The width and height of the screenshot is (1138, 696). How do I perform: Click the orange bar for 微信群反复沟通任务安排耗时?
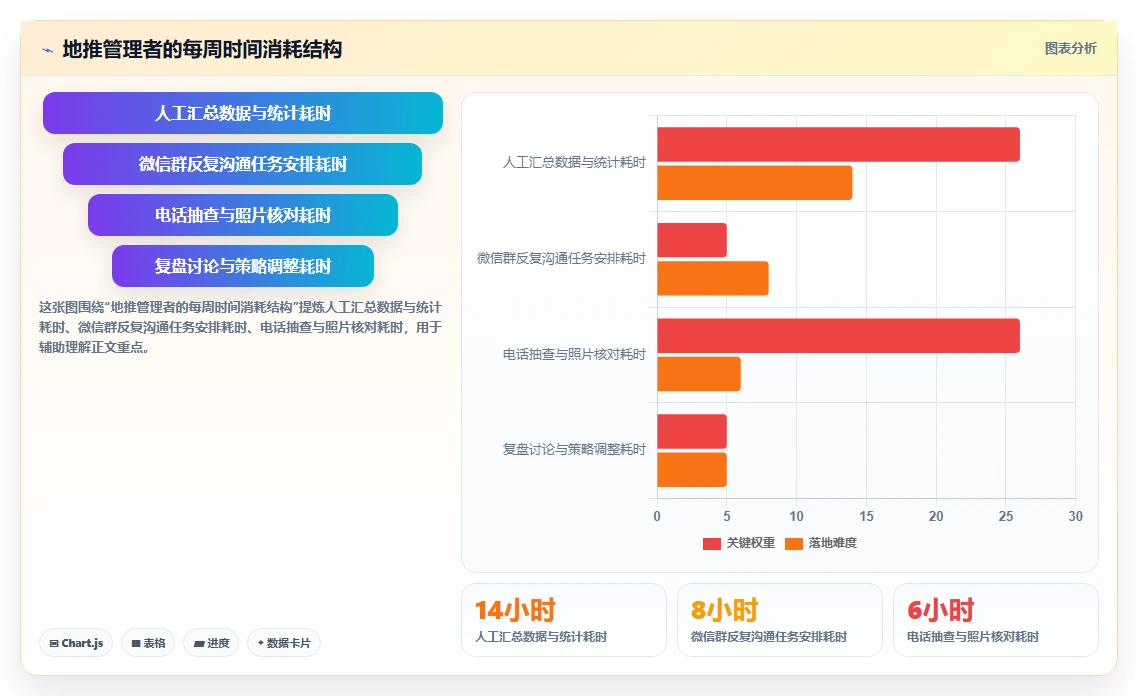(x=713, y=279)
